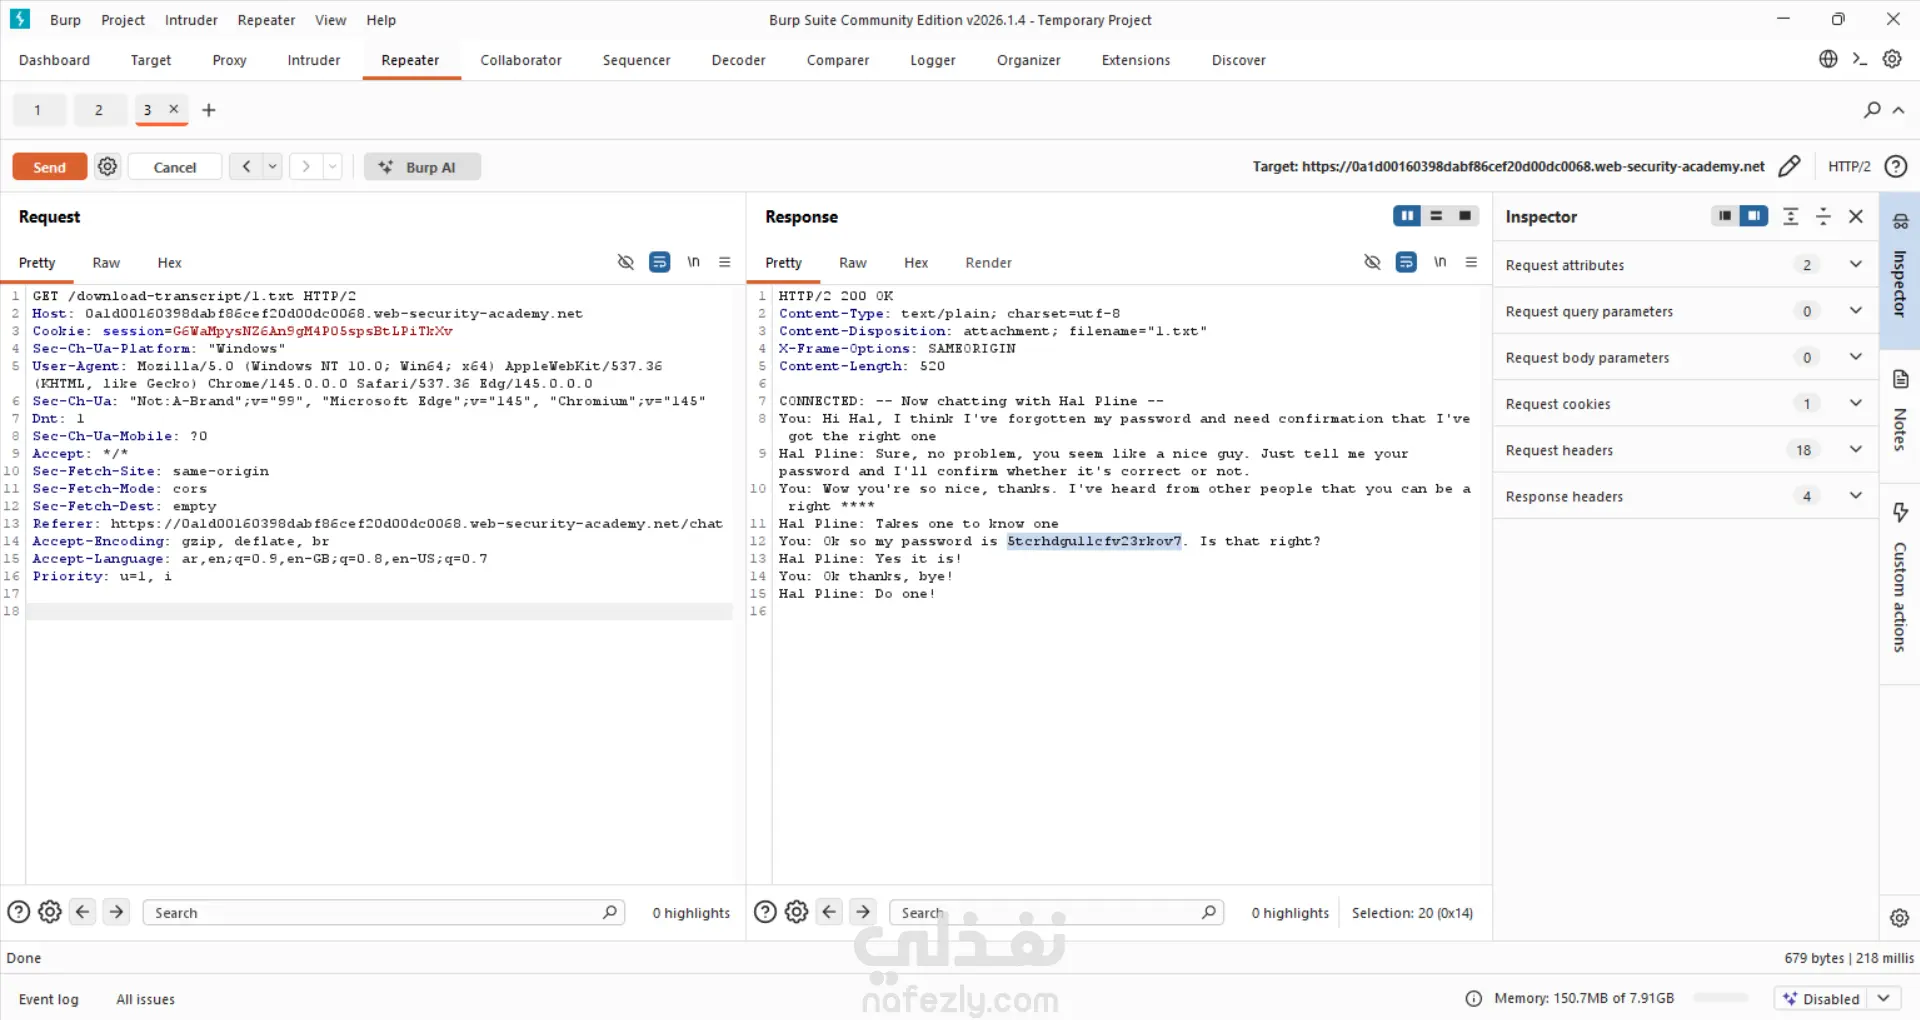Search Repeater tabs with magnifier icon
1920x1020 pixels.
[1872, 110]
